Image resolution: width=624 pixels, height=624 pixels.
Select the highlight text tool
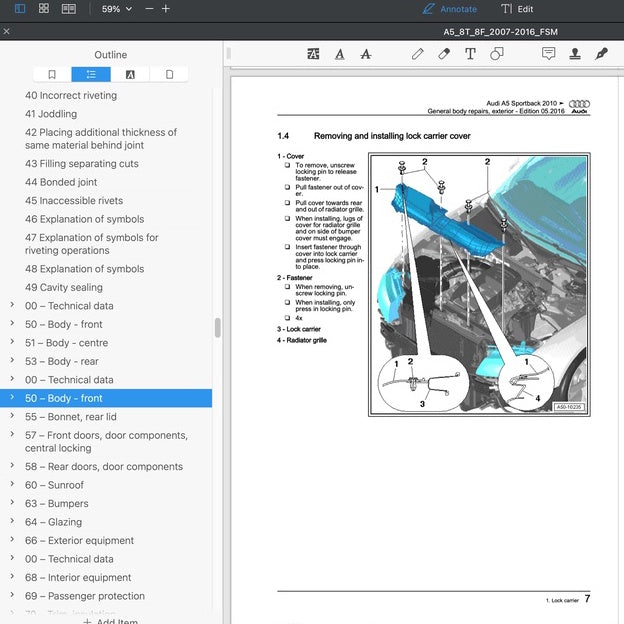pyautogui.click(x=313, y=54)
